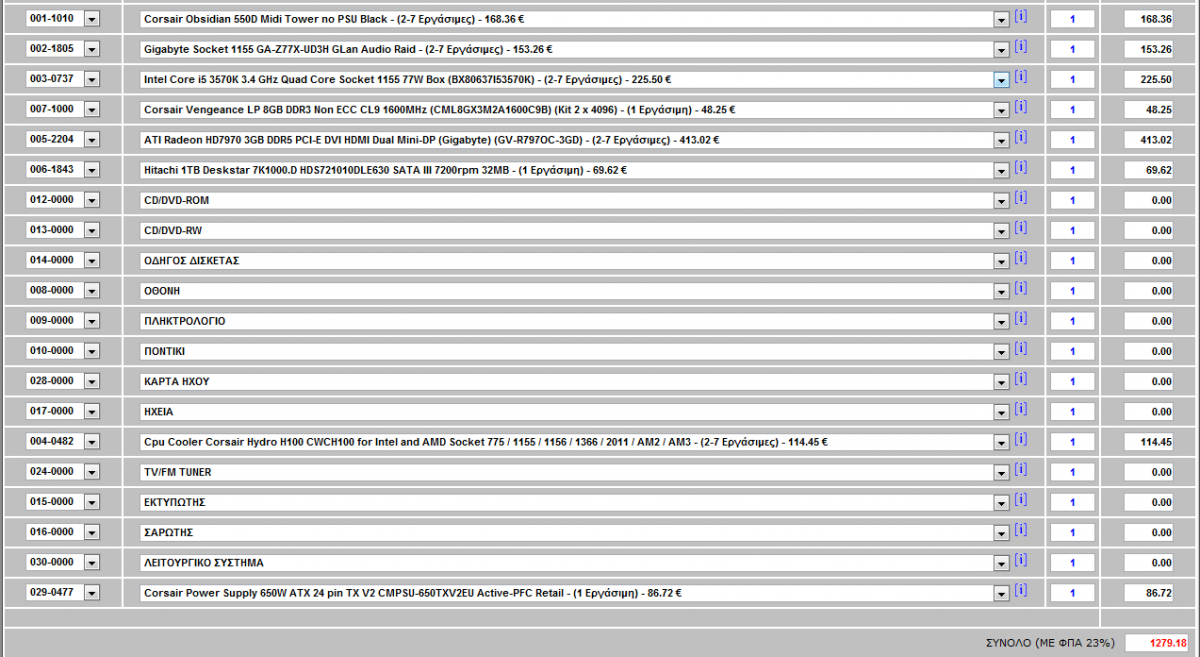Viewport: 1200px width, 657px height.
Task: Open info [i] for Intel Core i5 3570K row
Action: (1020, 76)
